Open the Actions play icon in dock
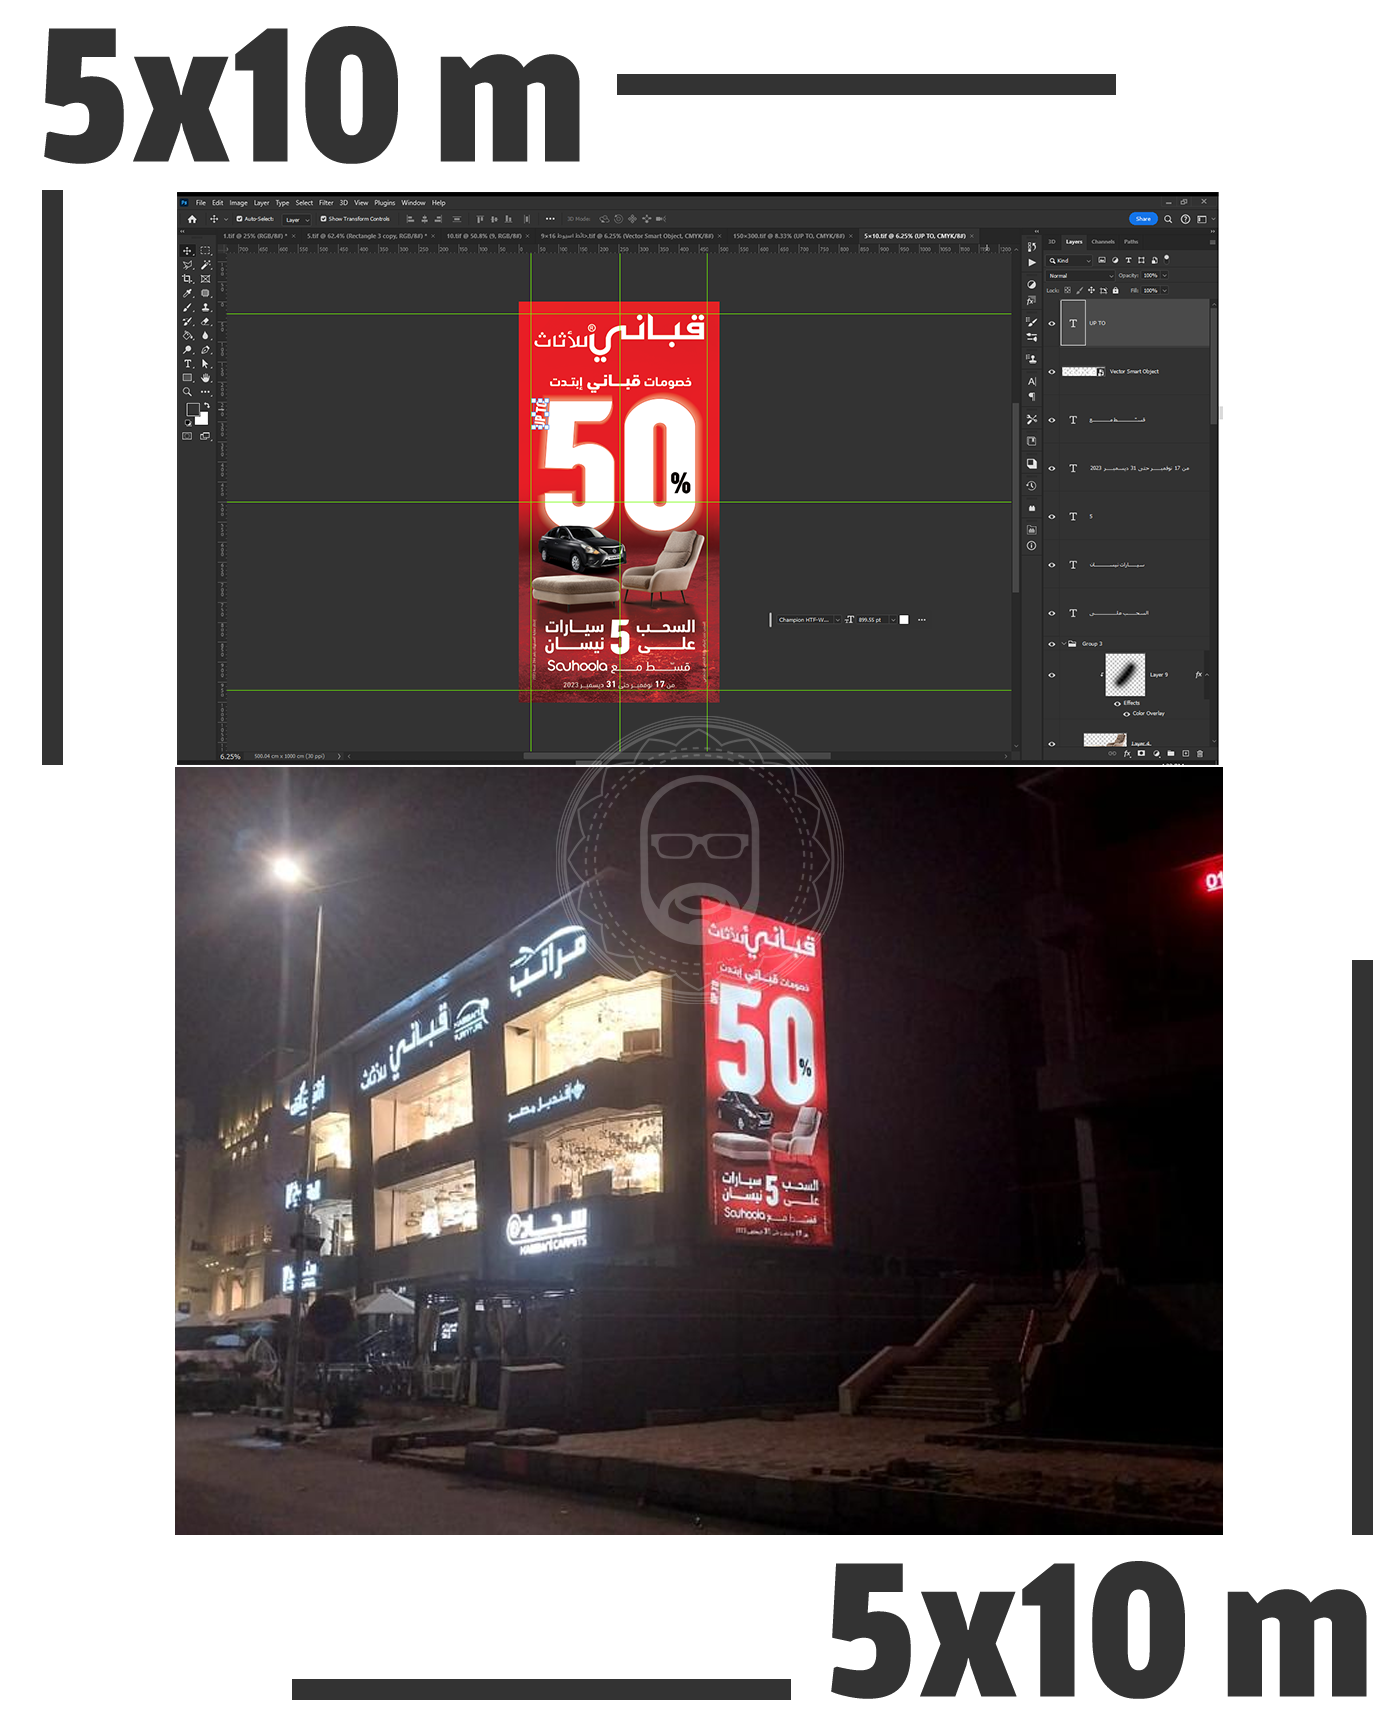Image resolution: width=1400 pixels, height=1720 pixels. pos(1032,262)
